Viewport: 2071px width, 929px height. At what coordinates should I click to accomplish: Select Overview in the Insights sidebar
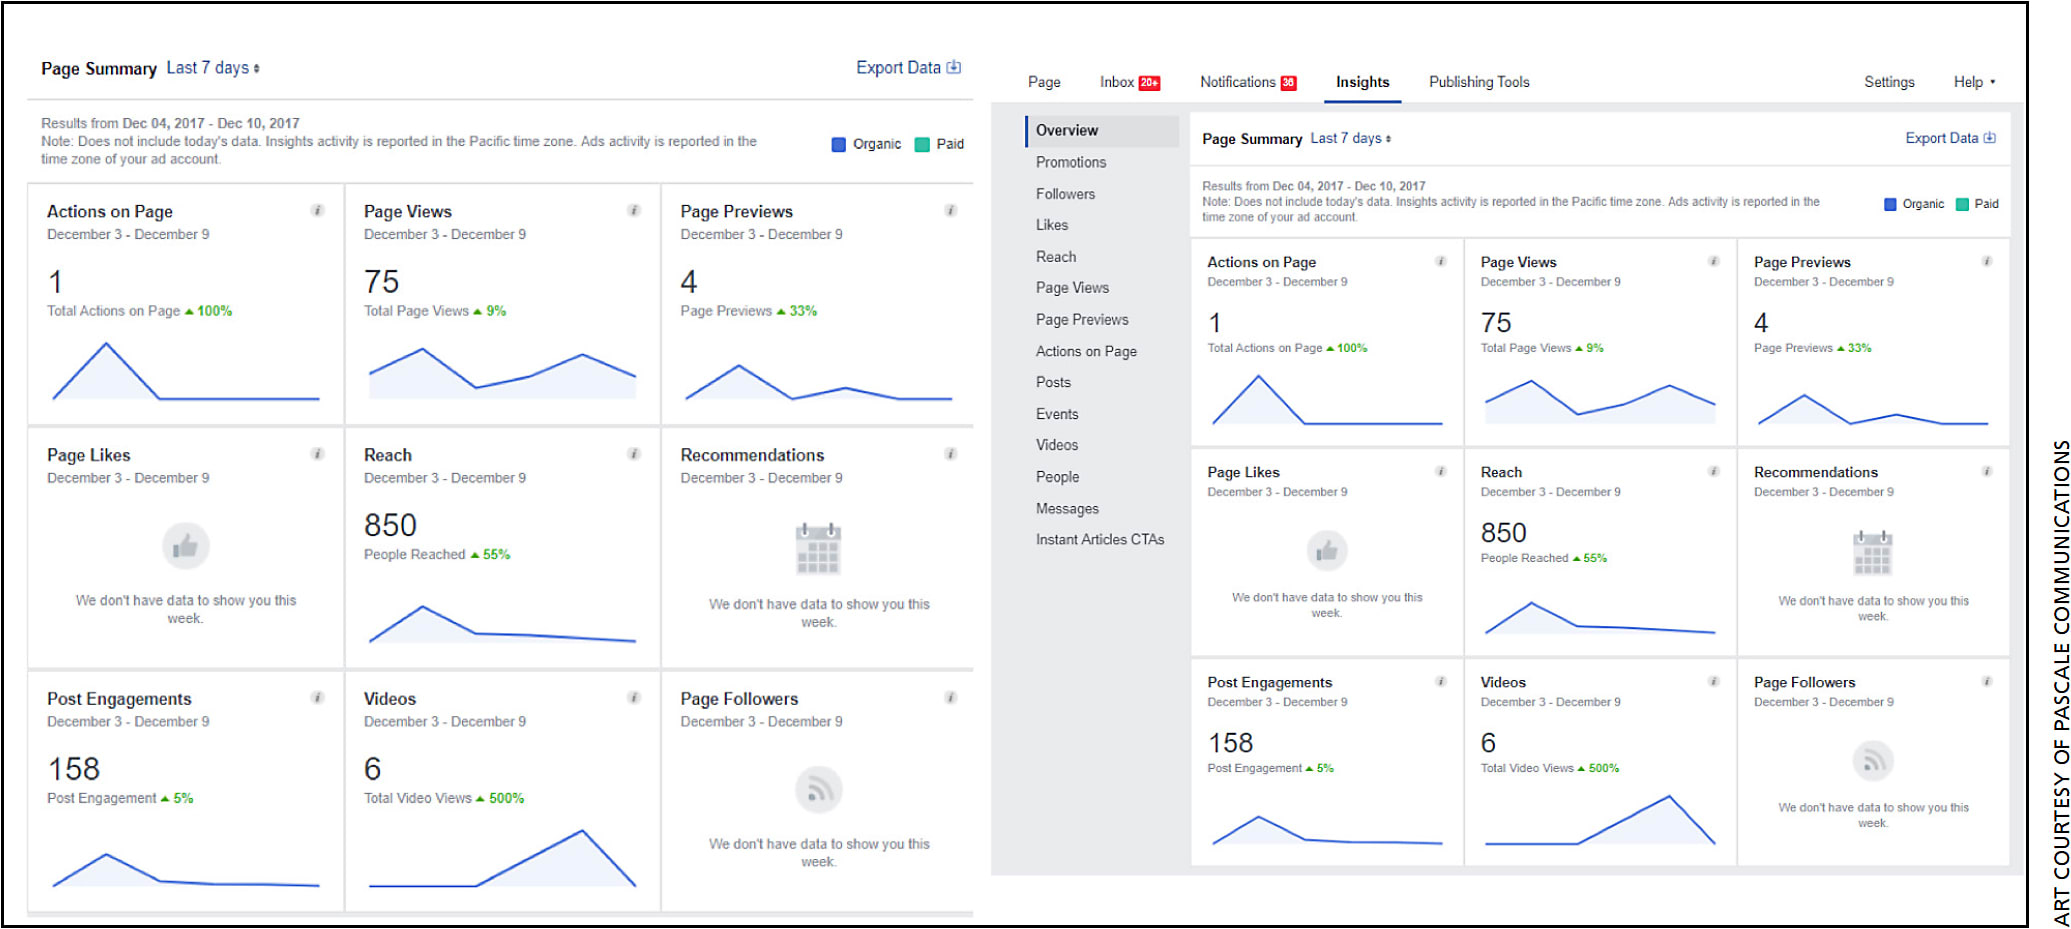pyautogui.click(x=1066, y=130)
